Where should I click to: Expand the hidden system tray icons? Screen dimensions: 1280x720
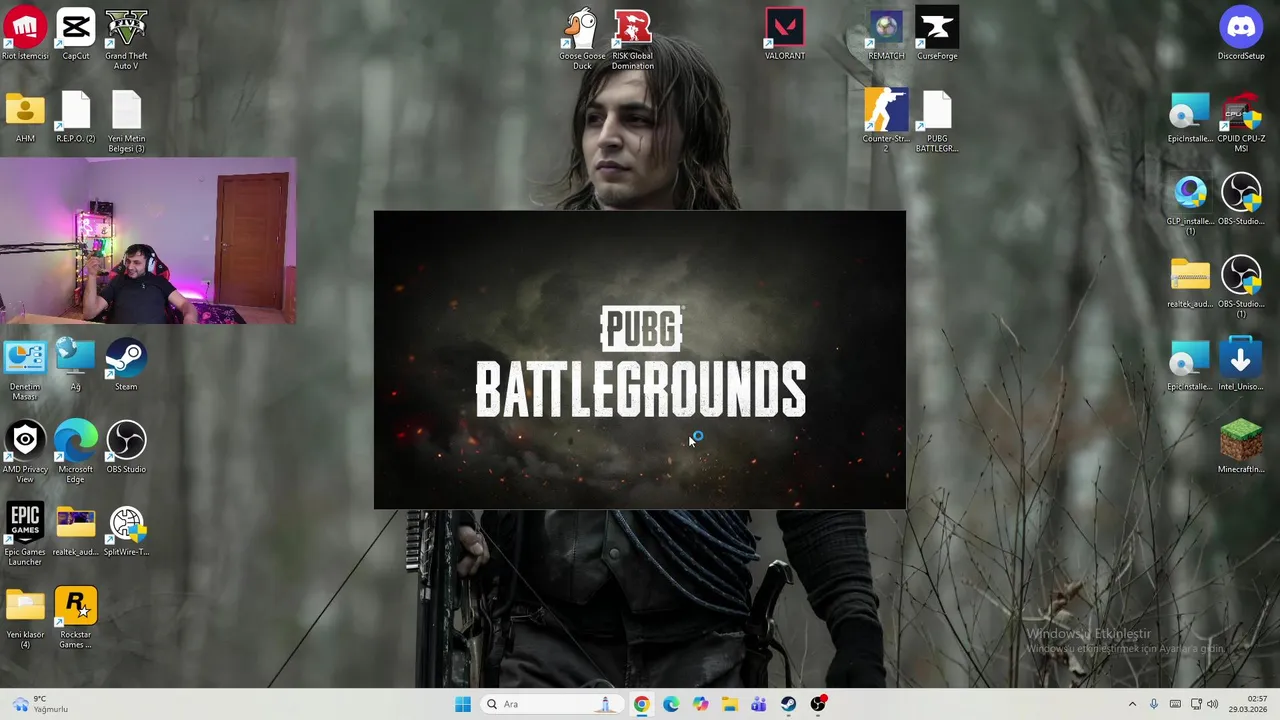click(1132, 704)
